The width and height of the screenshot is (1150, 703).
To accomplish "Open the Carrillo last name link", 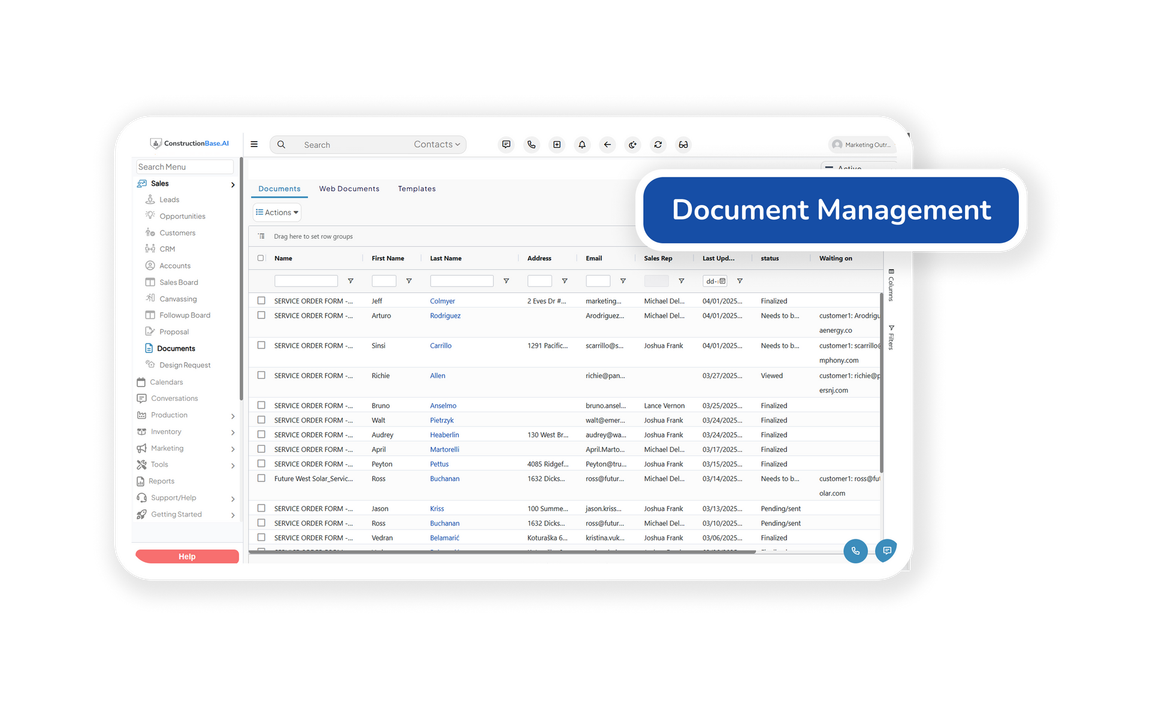I will (441, 346).
